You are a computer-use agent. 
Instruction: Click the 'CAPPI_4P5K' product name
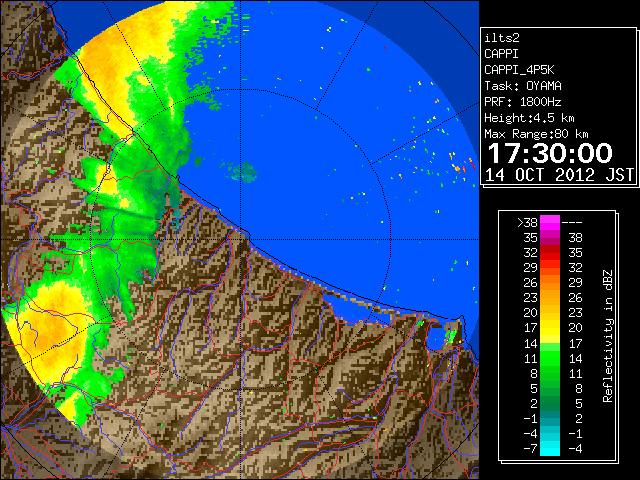pyautogui.click(x=519, y=70)
